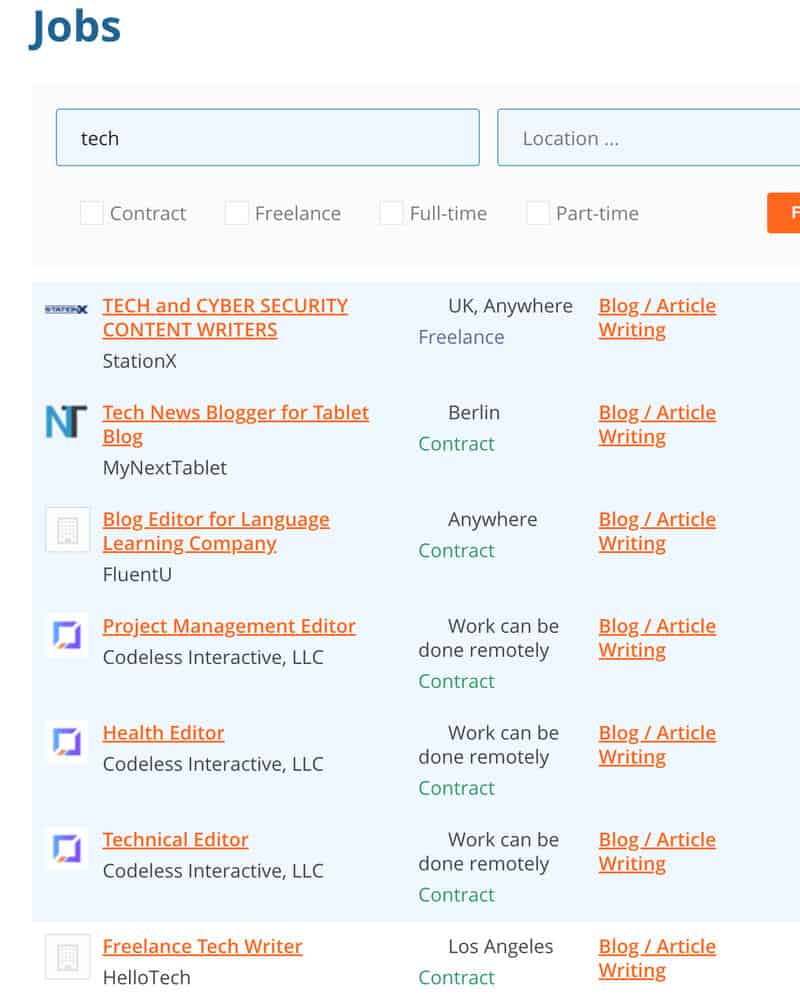This screenshot has height=1000, width=800.
Task: Click into the Location input field
Action: click(650, 138)
